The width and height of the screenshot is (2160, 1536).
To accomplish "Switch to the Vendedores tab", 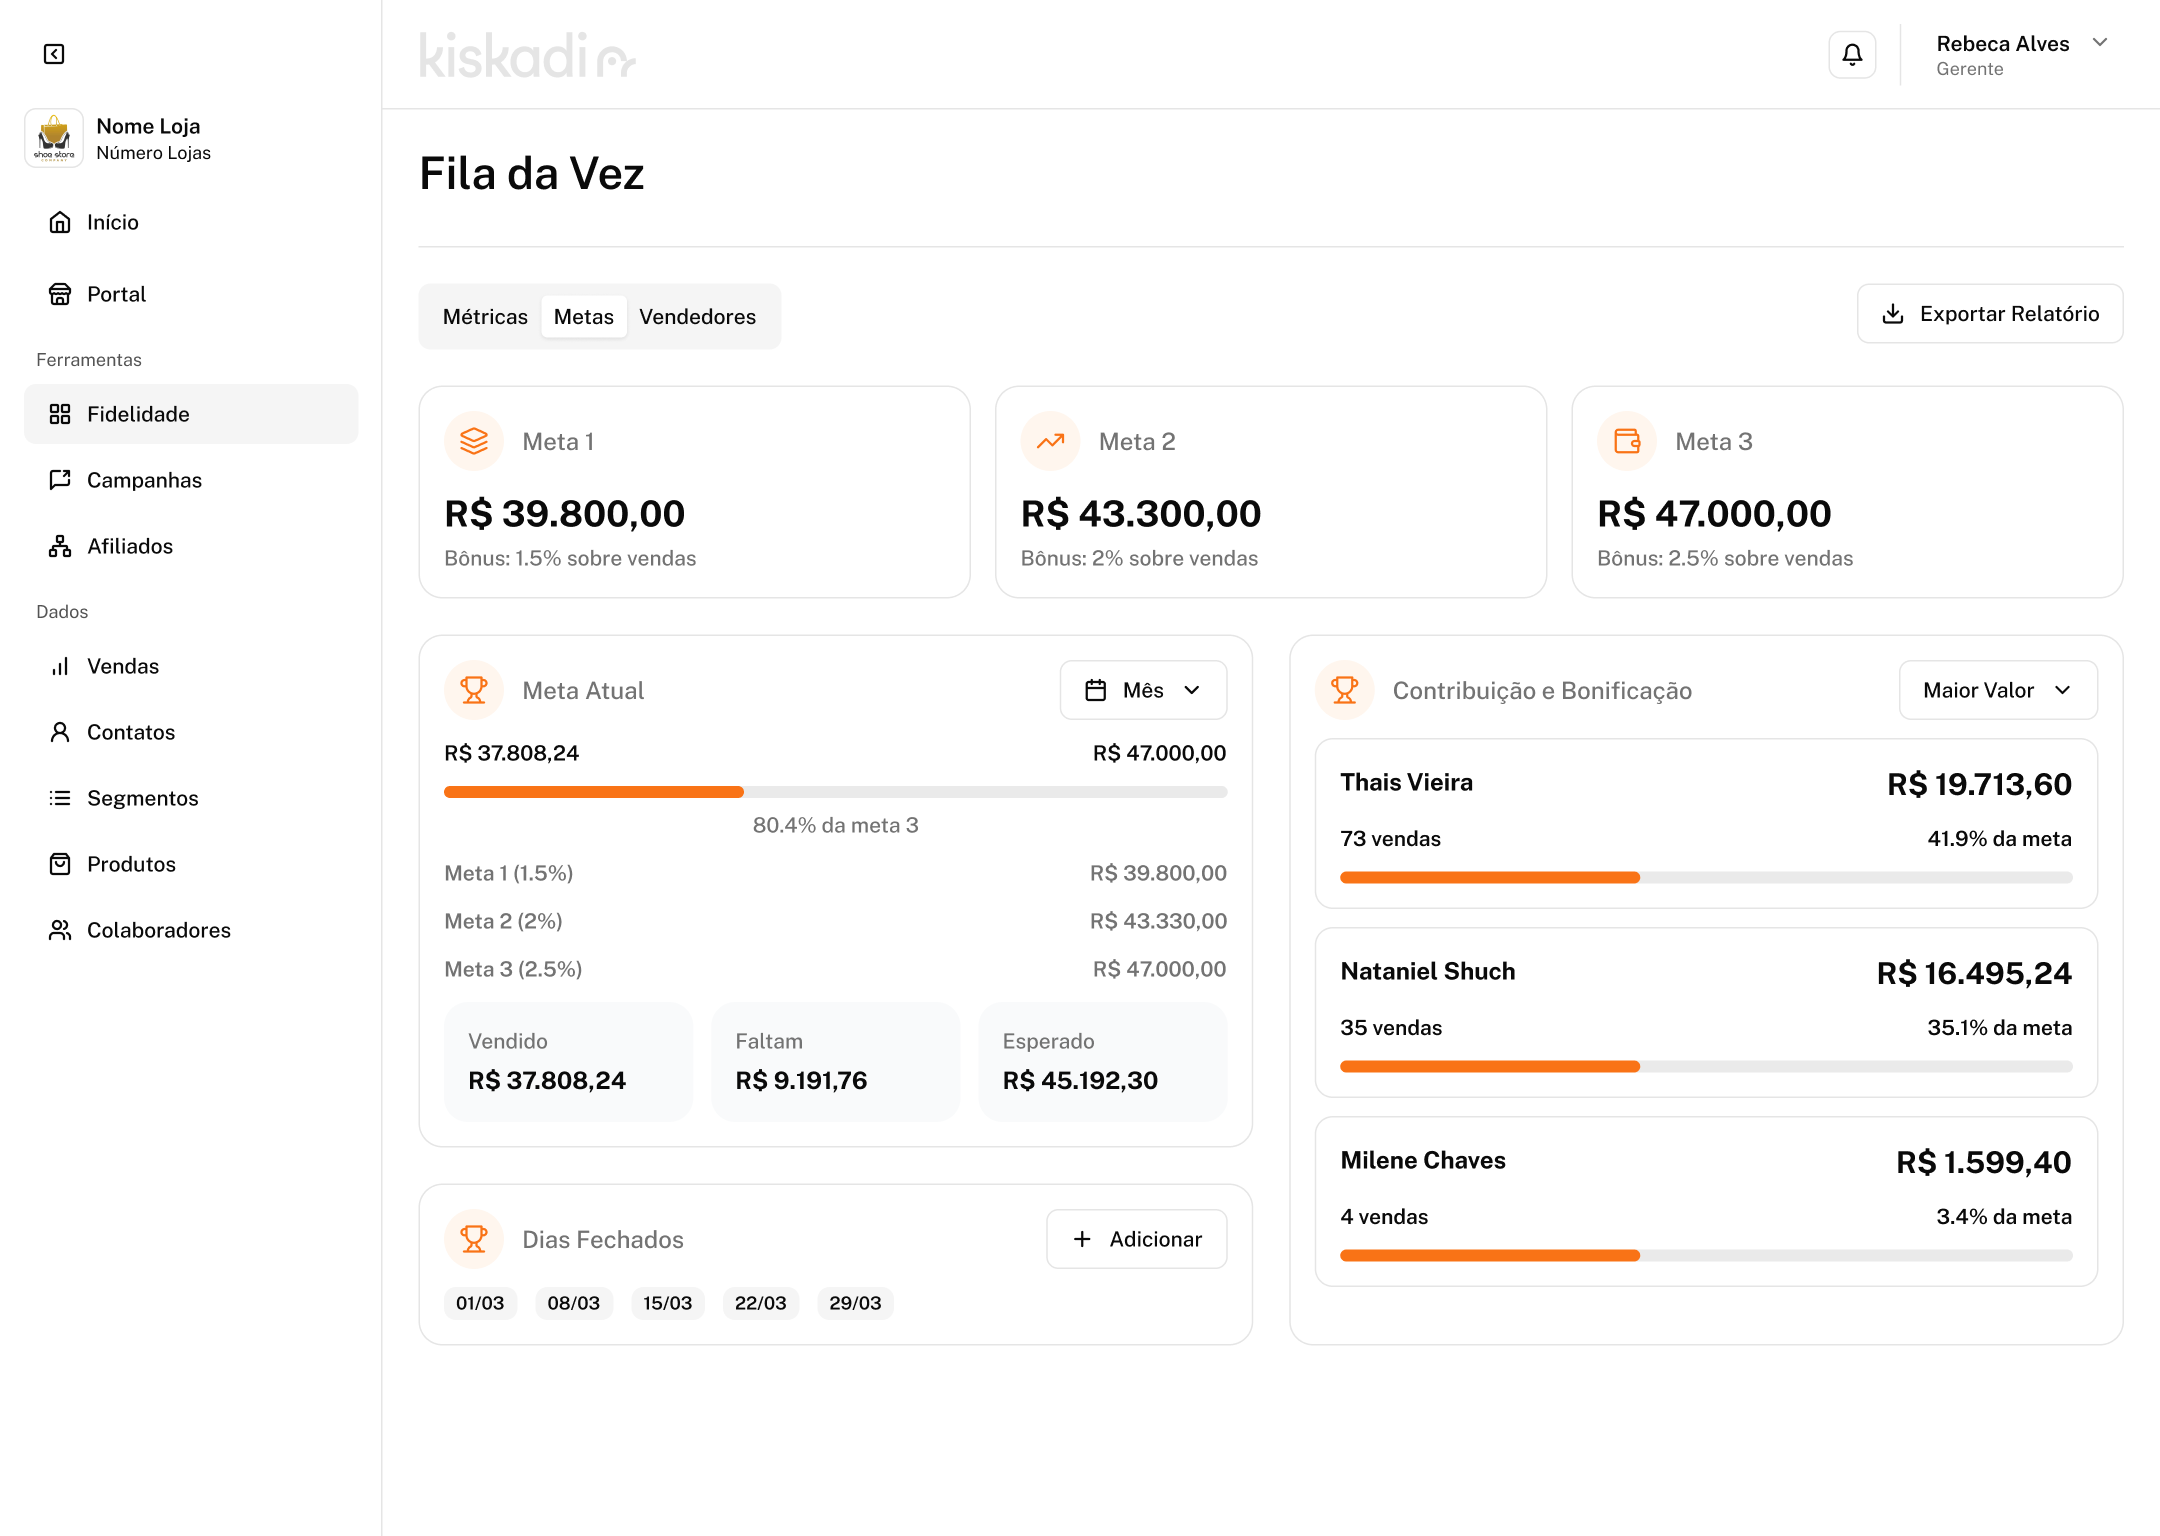I will click(x=698, y=317).
